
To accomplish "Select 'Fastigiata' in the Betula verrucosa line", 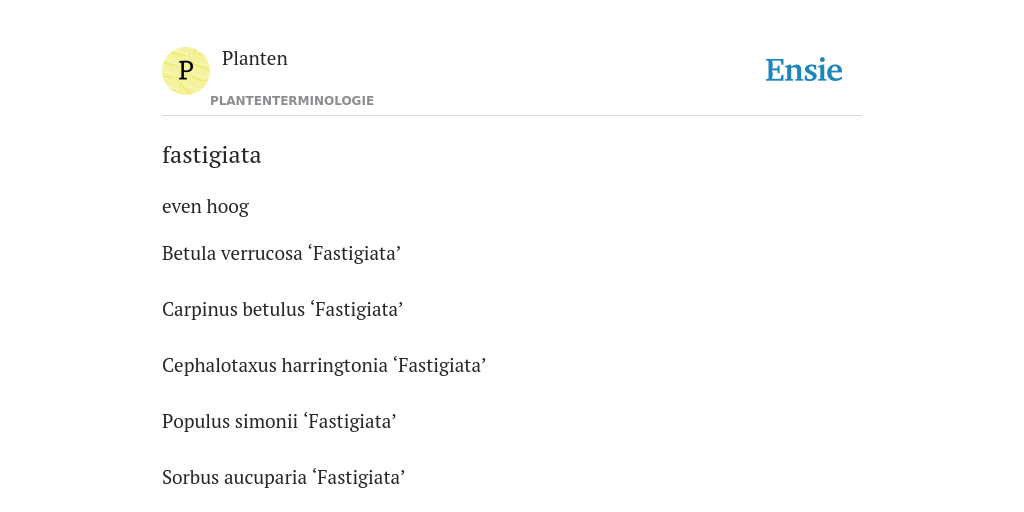I will [354, 253].
